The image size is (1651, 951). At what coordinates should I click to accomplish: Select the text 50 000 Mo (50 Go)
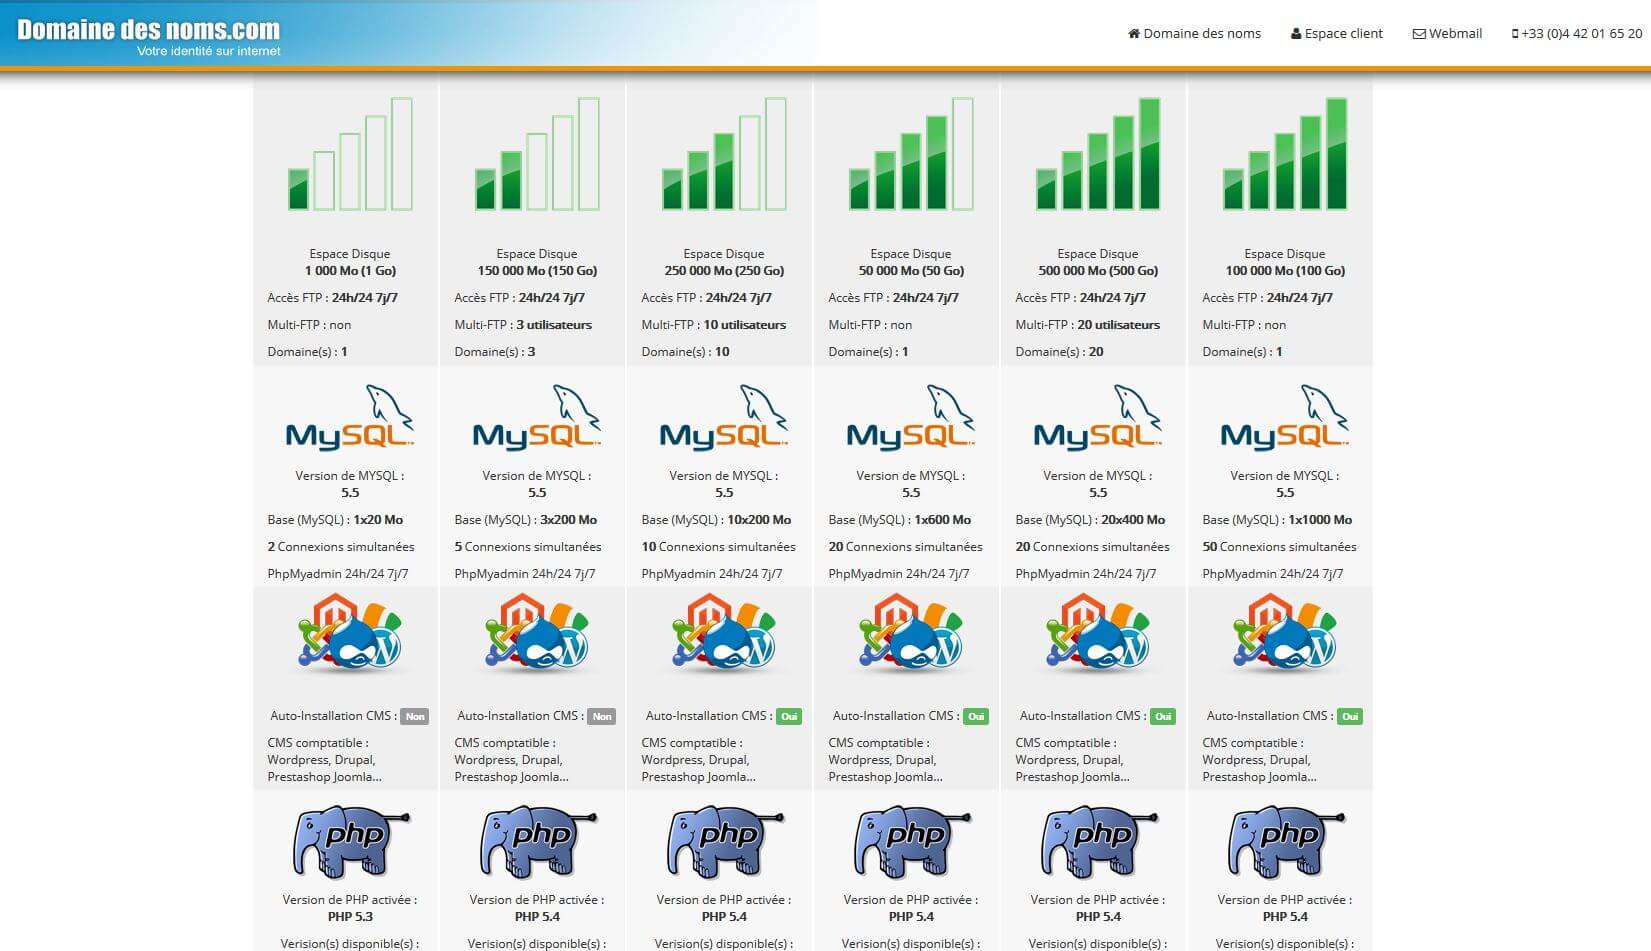click(x=911, y=271)
